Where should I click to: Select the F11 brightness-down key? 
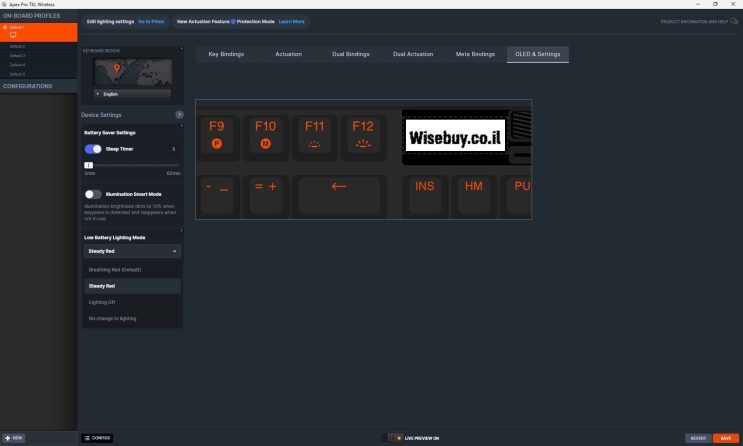point(314,135)
